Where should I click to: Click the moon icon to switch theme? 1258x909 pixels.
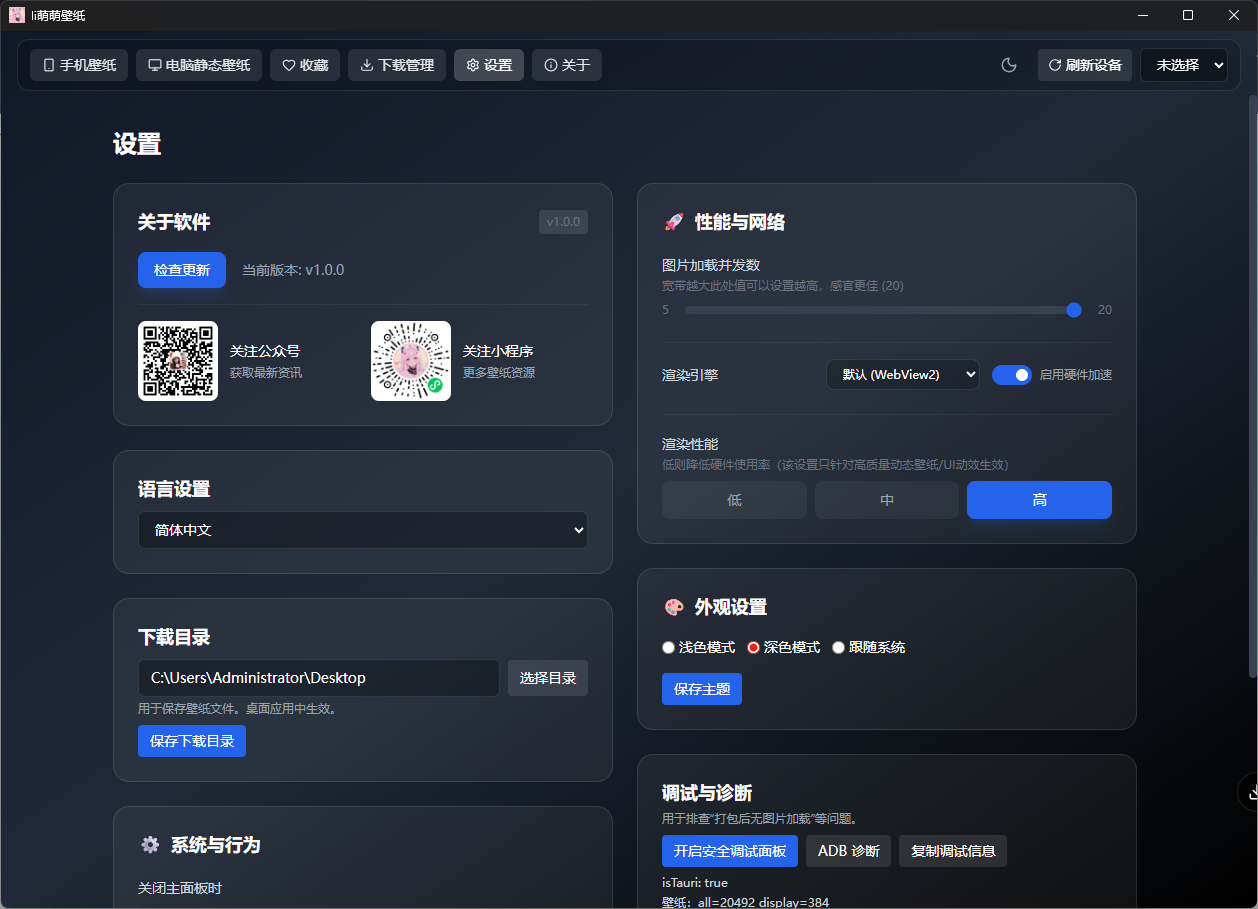[x=1009, y=65]
